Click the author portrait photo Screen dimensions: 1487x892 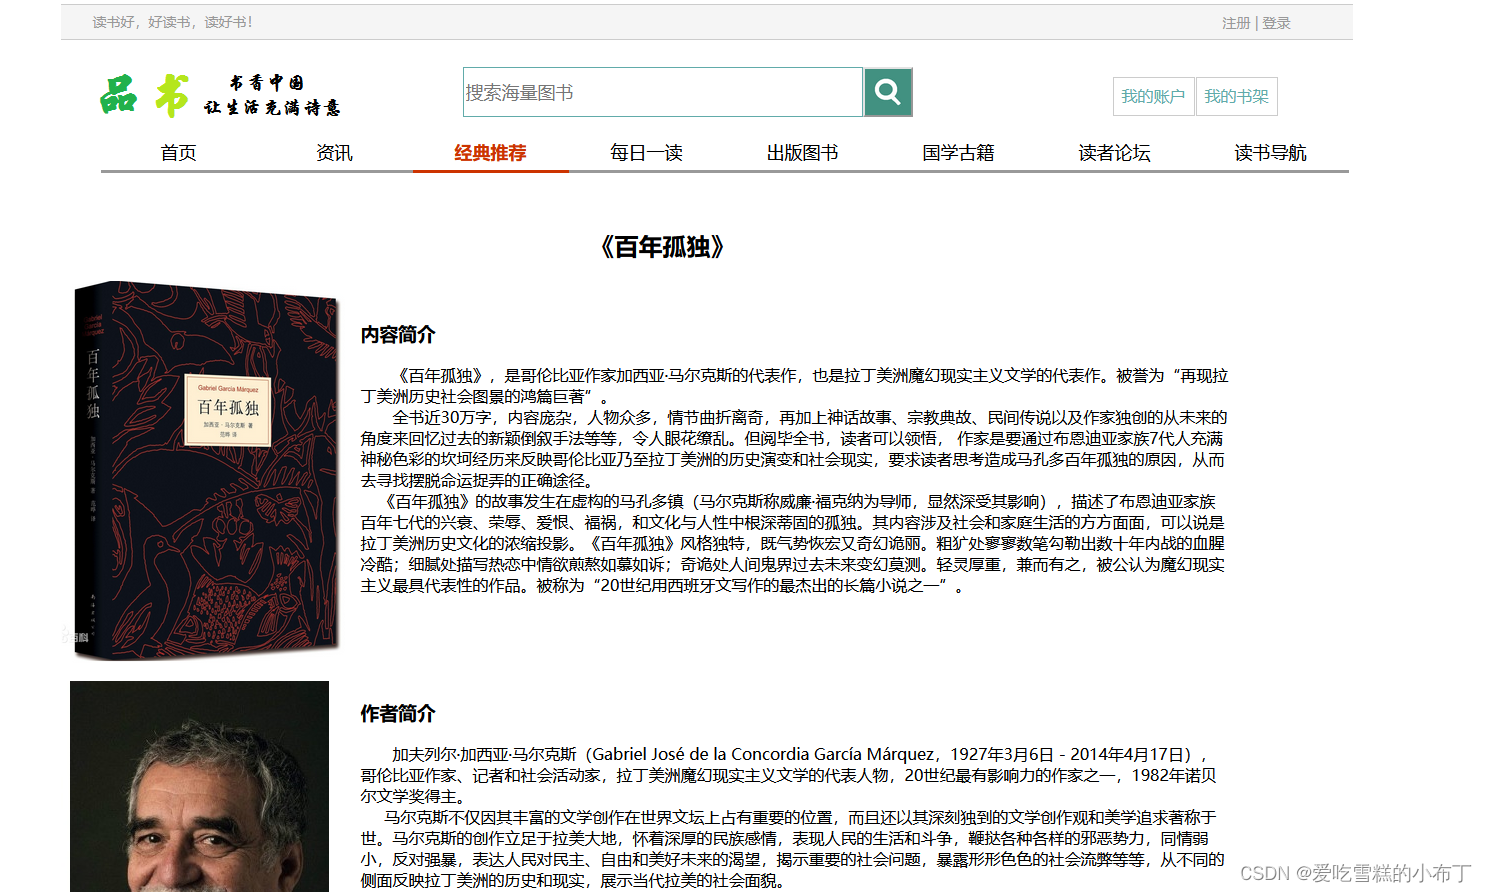pyautogui.click(x=199, y=786)
